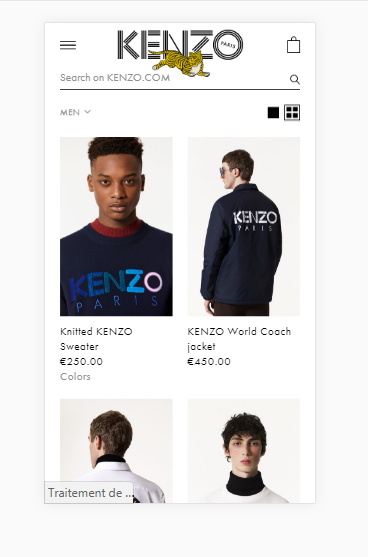
Task: Open KENZO World Coach jacket image
Action: click(244, 227)
